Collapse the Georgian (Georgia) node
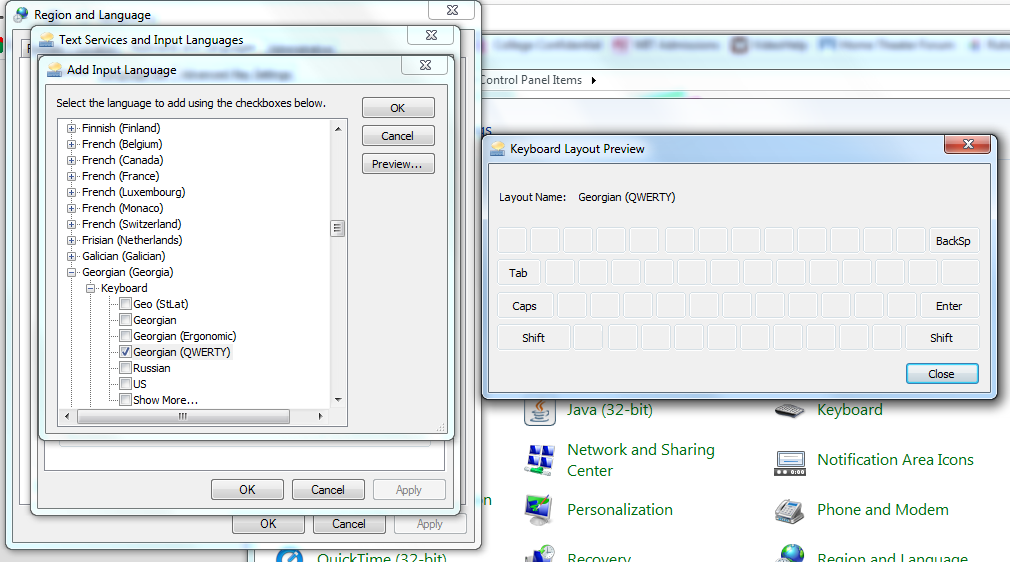The height and width of the screenshot is (562, 1010). [x=71, y=272]
